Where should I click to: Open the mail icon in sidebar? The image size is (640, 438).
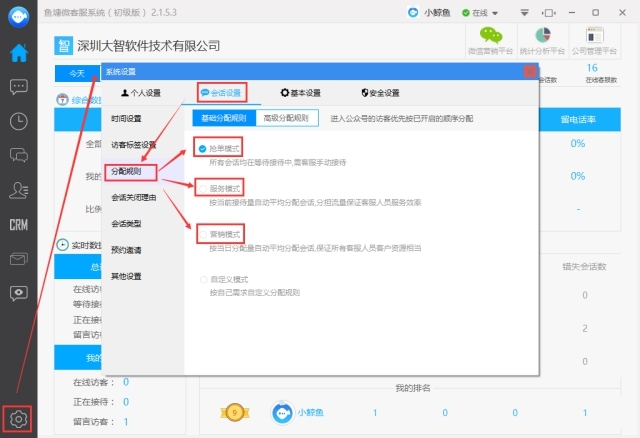click(x=19, y=259)
